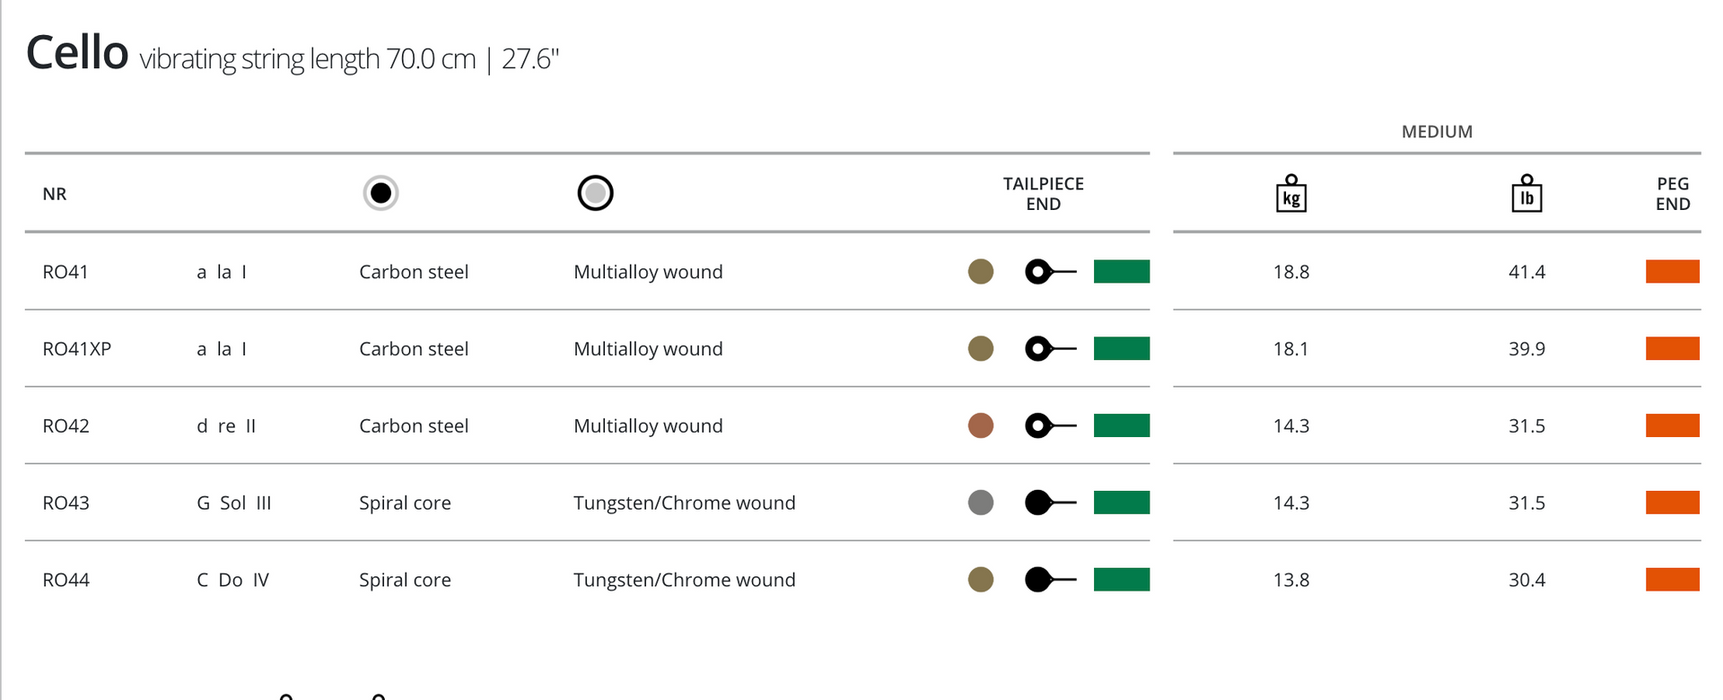
Task: Click the RO44 ball-end tailpiece icon
Action: point(1049,580)
